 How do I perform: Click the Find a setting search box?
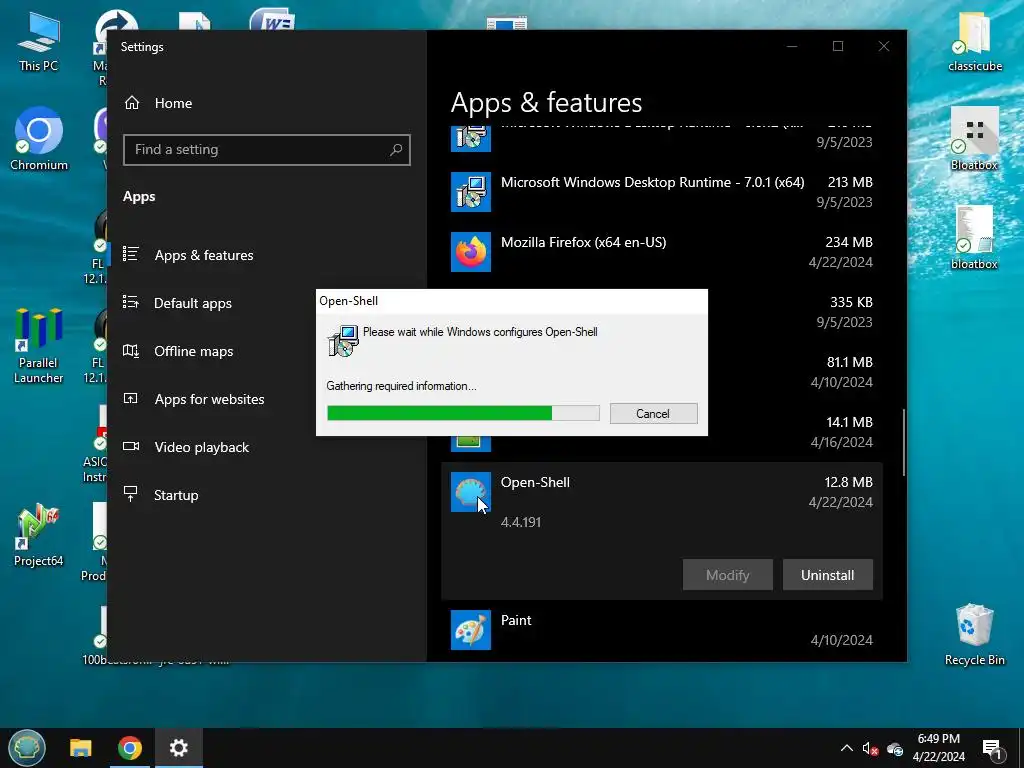(x=266, y=150)
